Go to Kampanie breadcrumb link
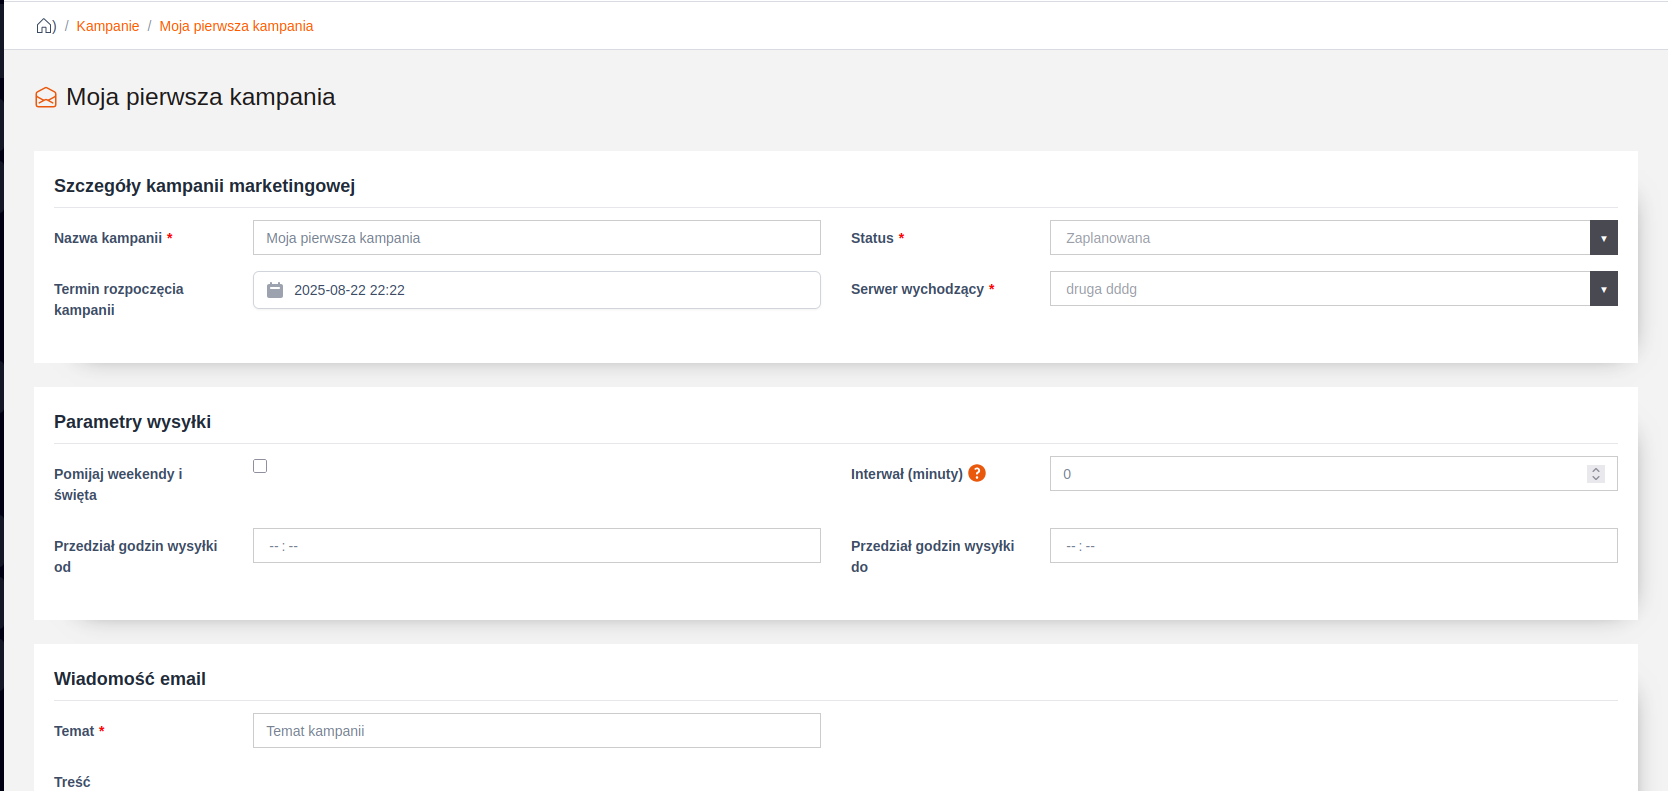The image size is (1668, 791). (x=108, y=26)
